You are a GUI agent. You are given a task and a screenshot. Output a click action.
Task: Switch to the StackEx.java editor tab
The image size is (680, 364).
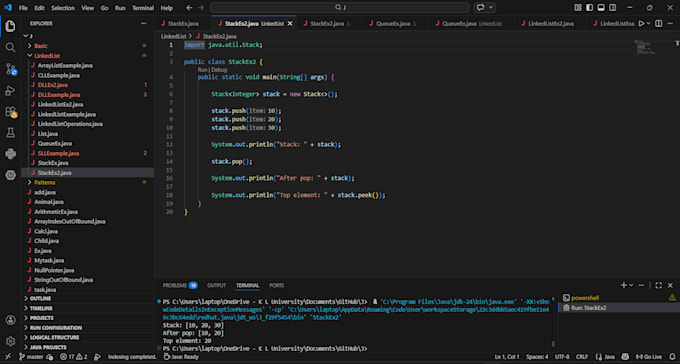coord(183,23)
